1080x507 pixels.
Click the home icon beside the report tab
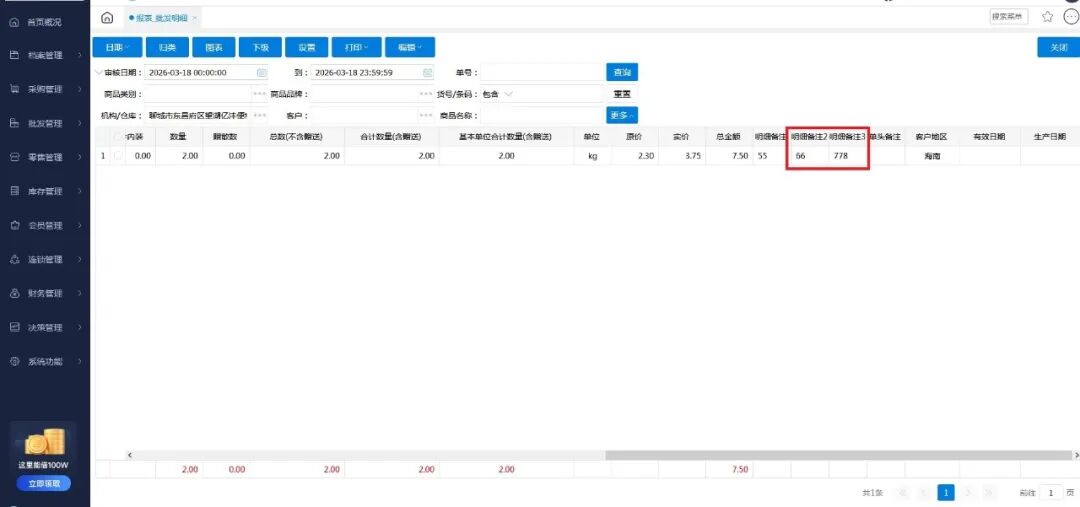(x=107, y=17)
